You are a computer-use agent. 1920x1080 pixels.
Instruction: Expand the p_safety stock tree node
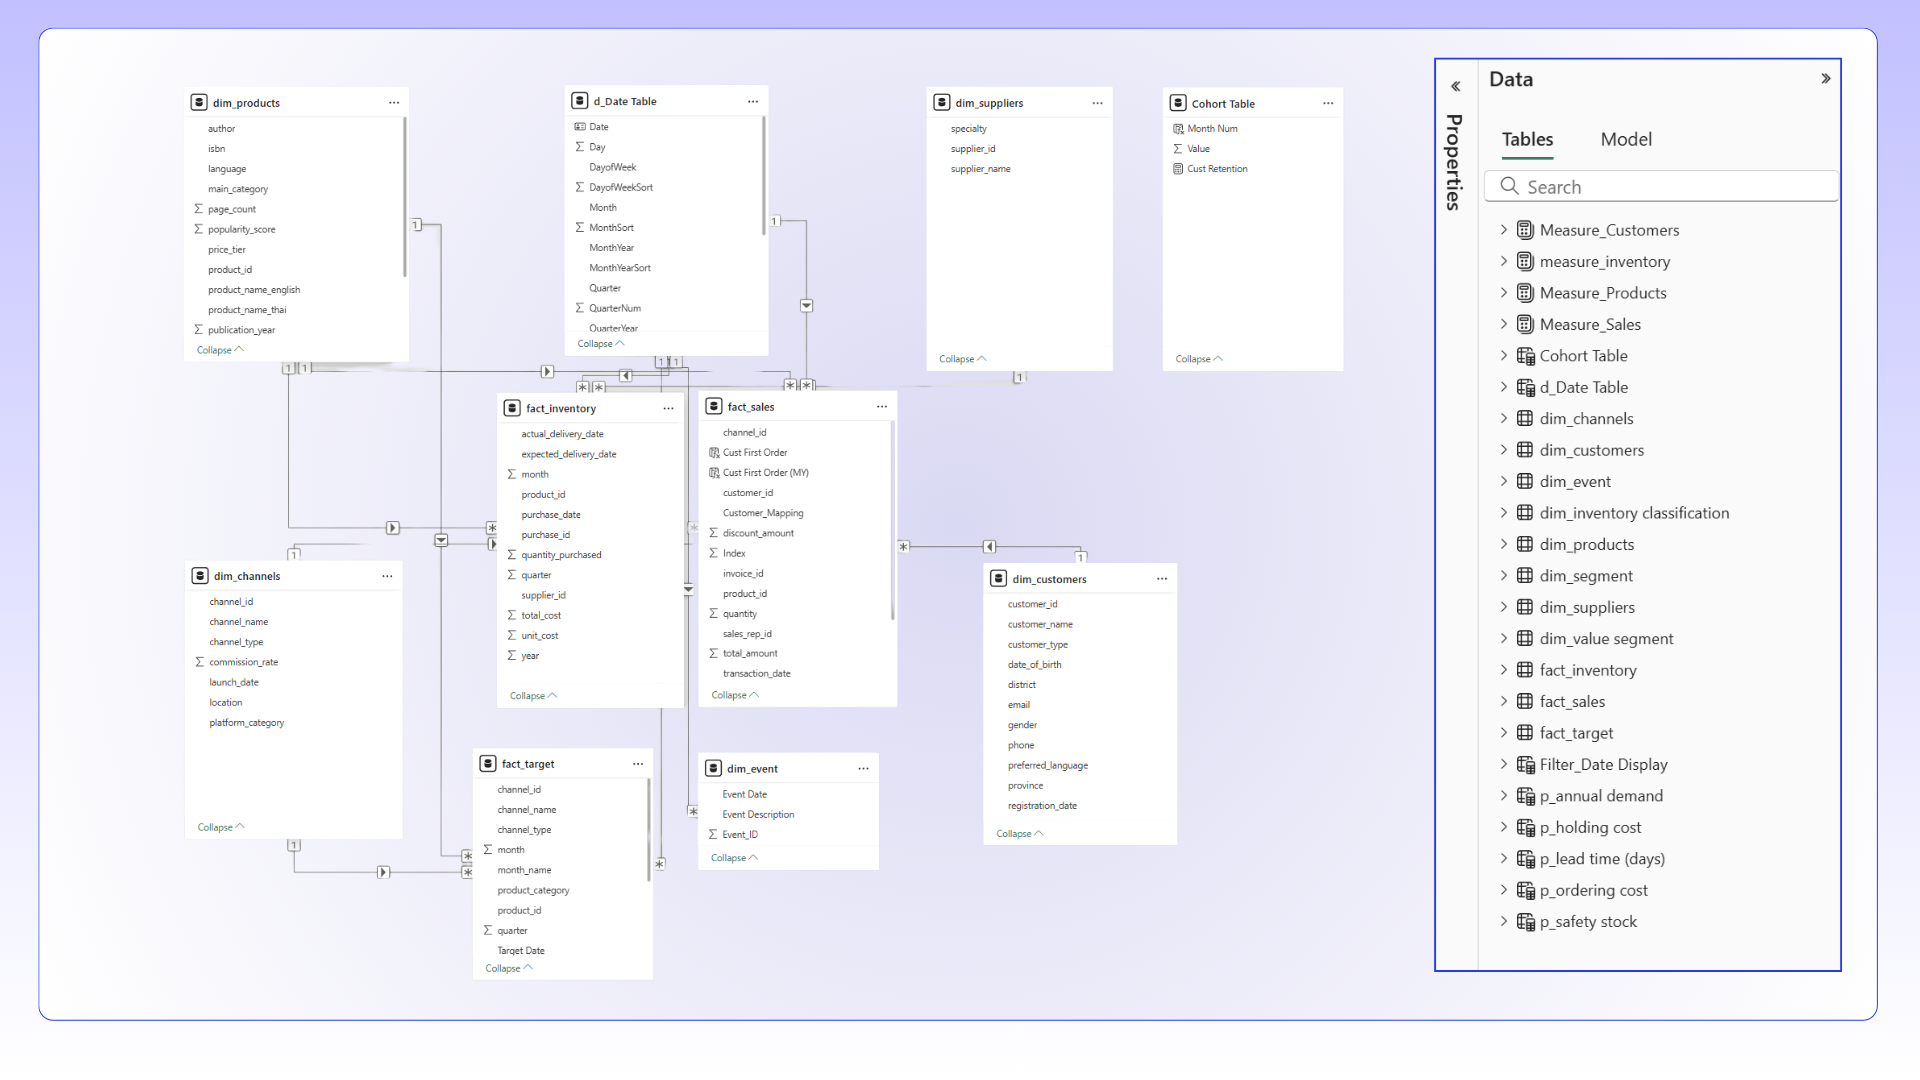pyautogui.click(x=1503, y=922)
